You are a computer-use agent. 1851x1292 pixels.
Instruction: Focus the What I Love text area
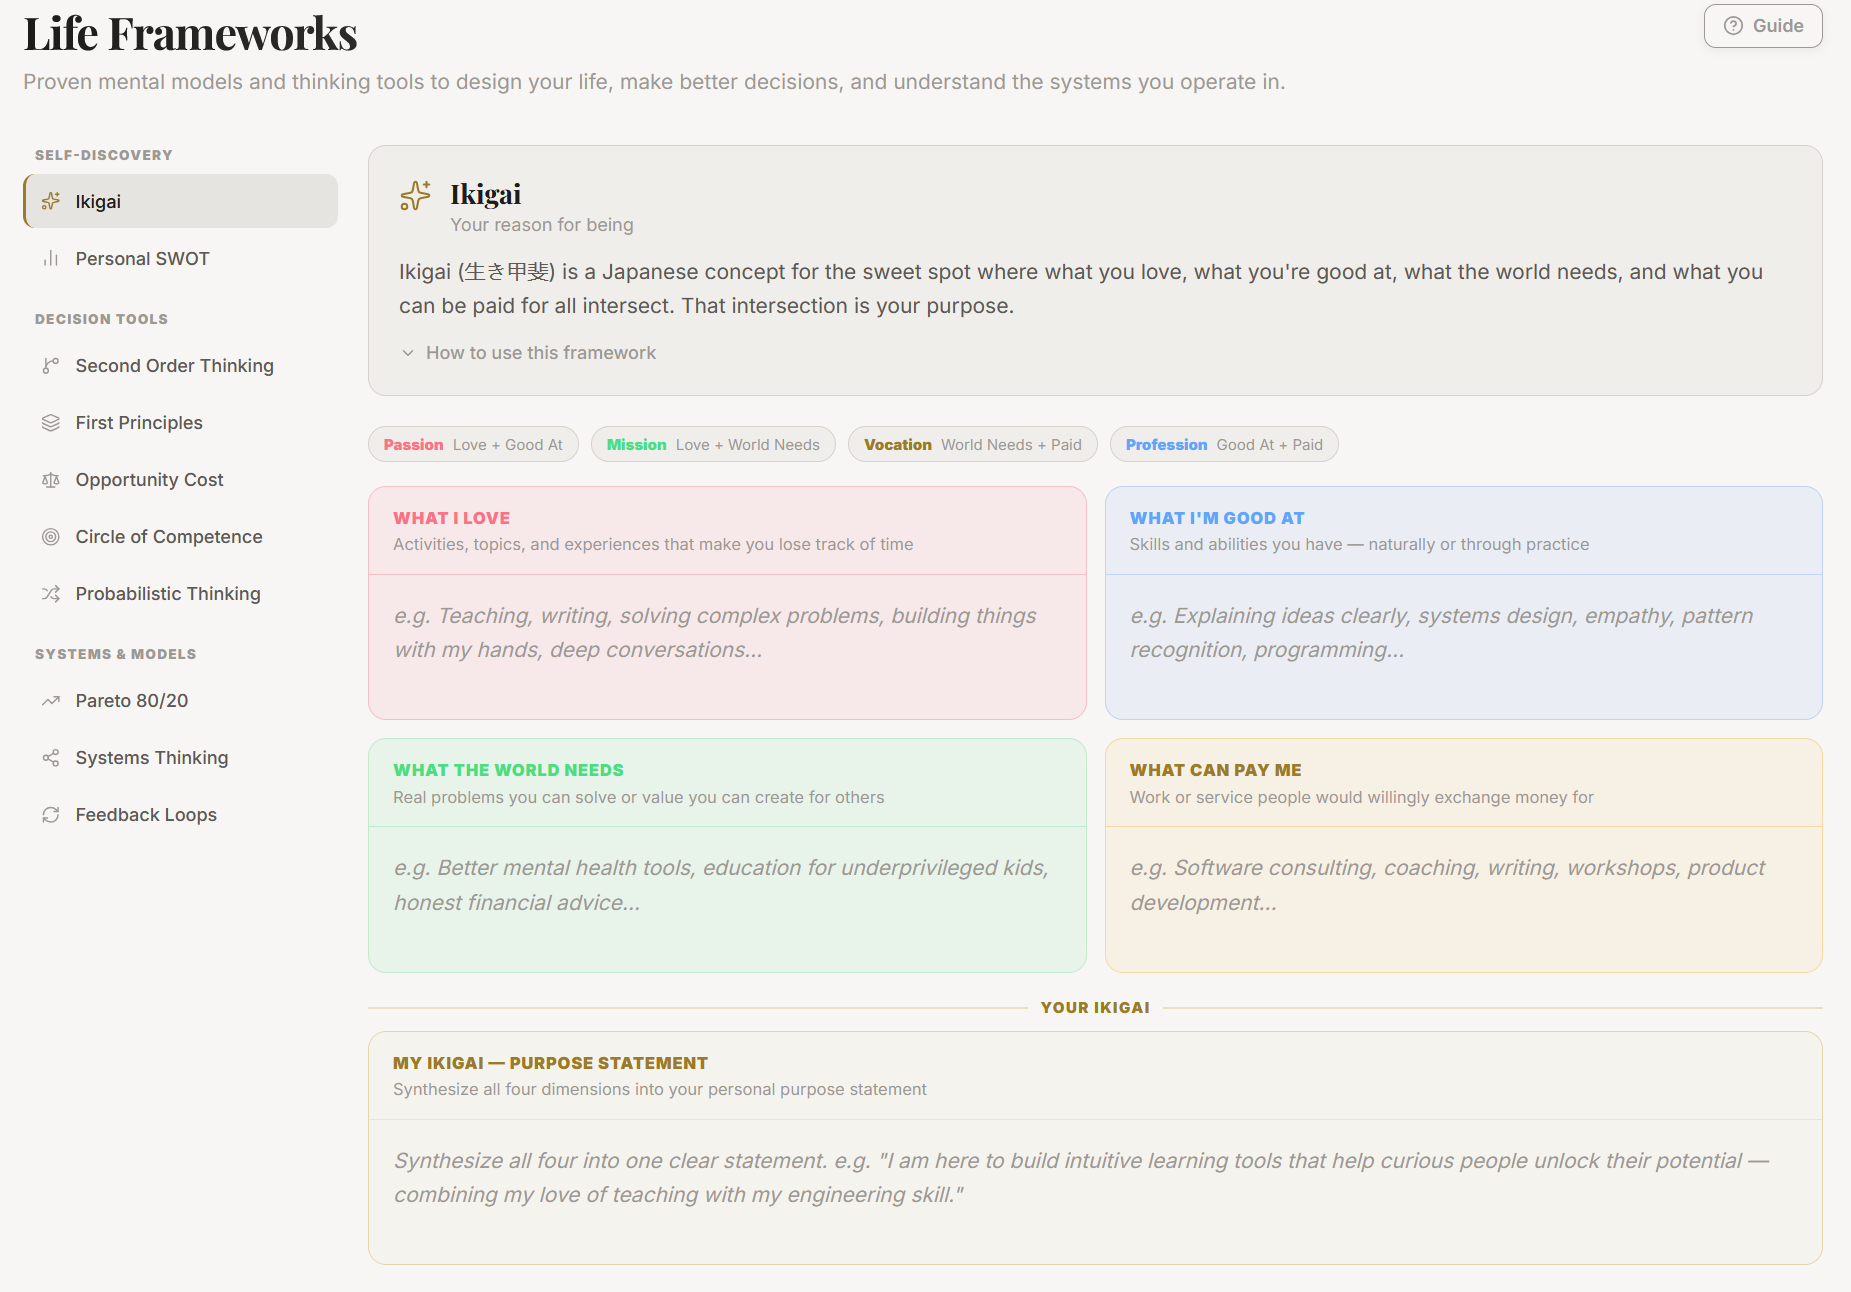[727, 646]
